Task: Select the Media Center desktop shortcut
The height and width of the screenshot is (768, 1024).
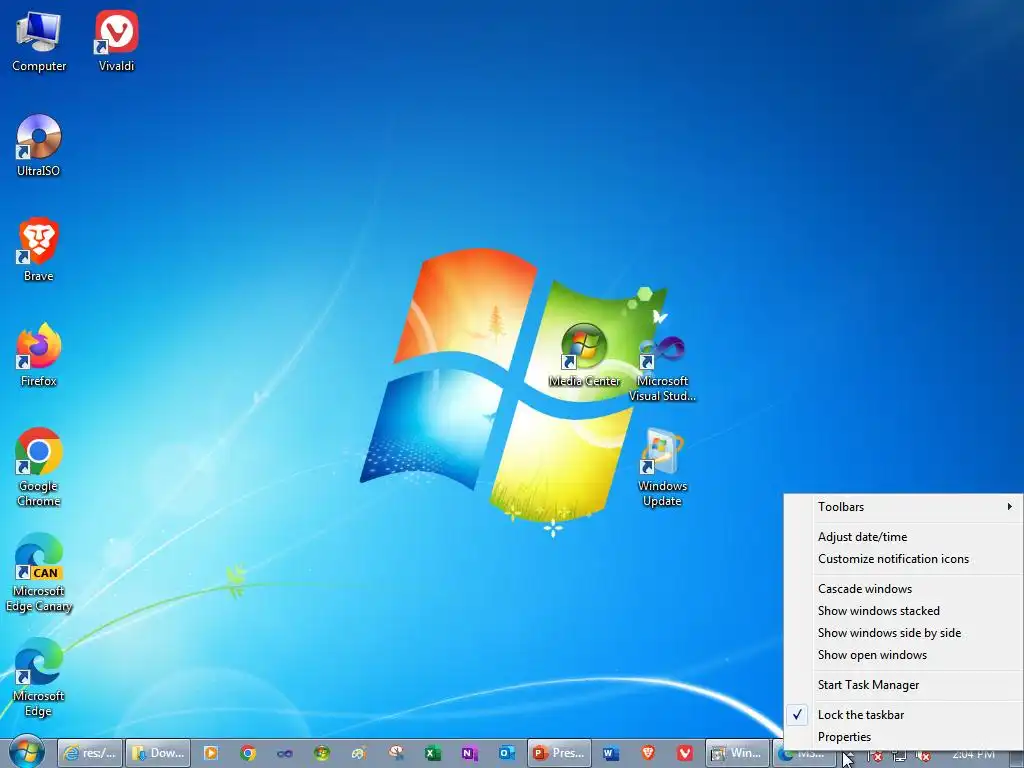Action: click(584, 356)
